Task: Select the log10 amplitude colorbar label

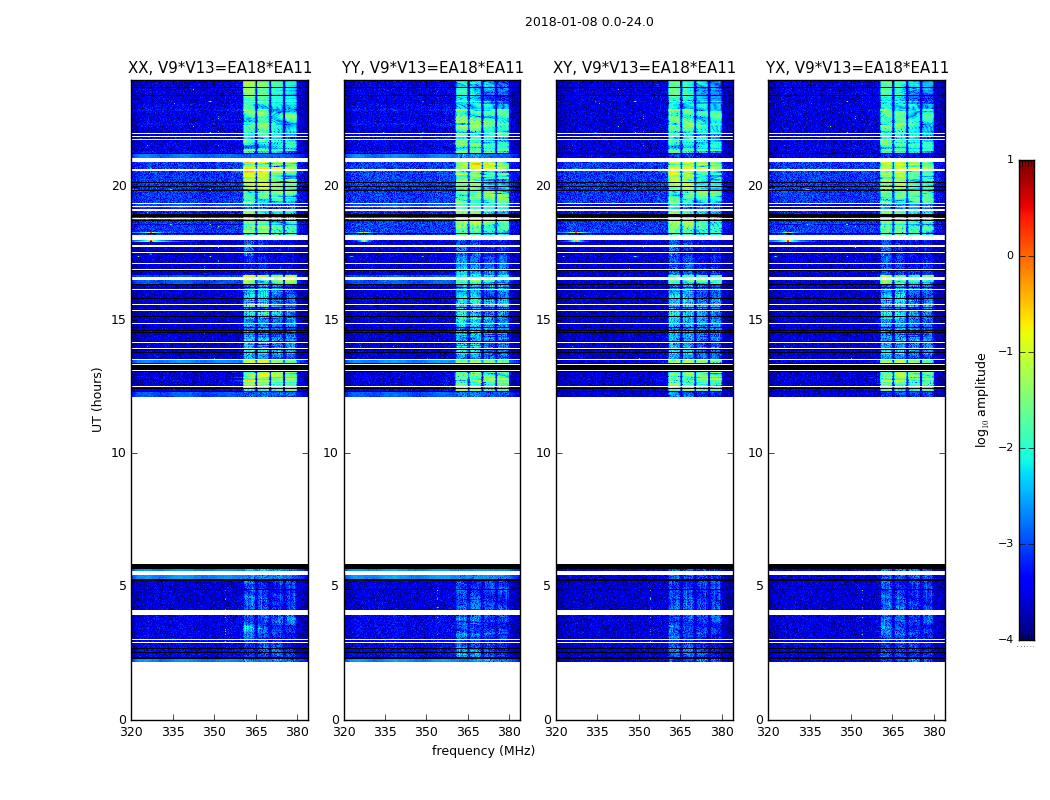Action: (982, 399)
